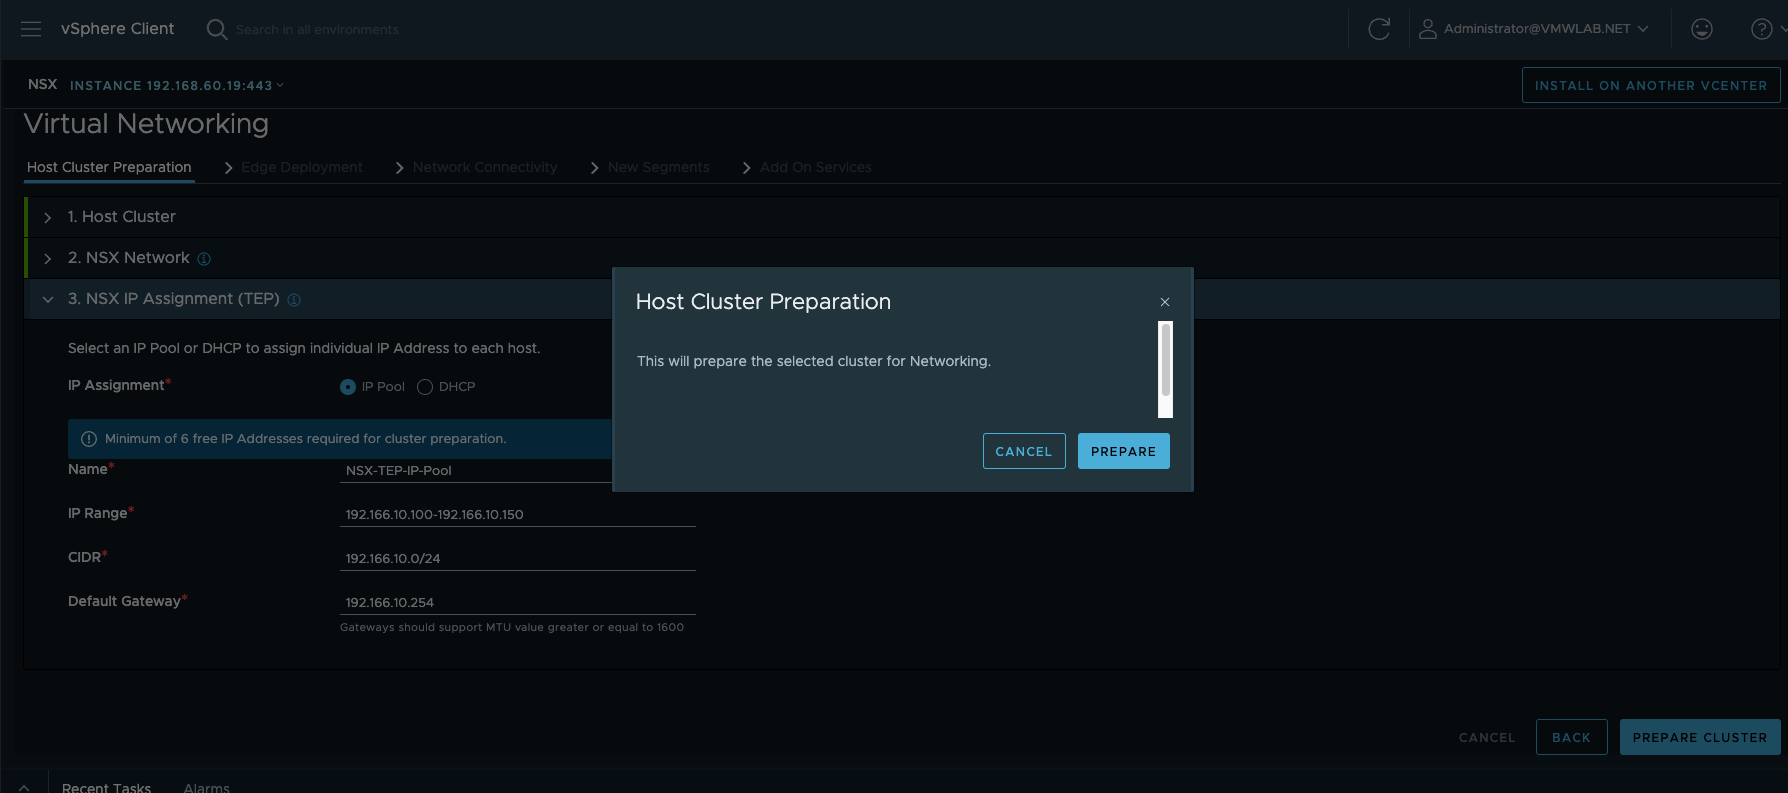Open the smiley feedback icon
Screen dimensions: 1788x793
[x=1702, y=29]
